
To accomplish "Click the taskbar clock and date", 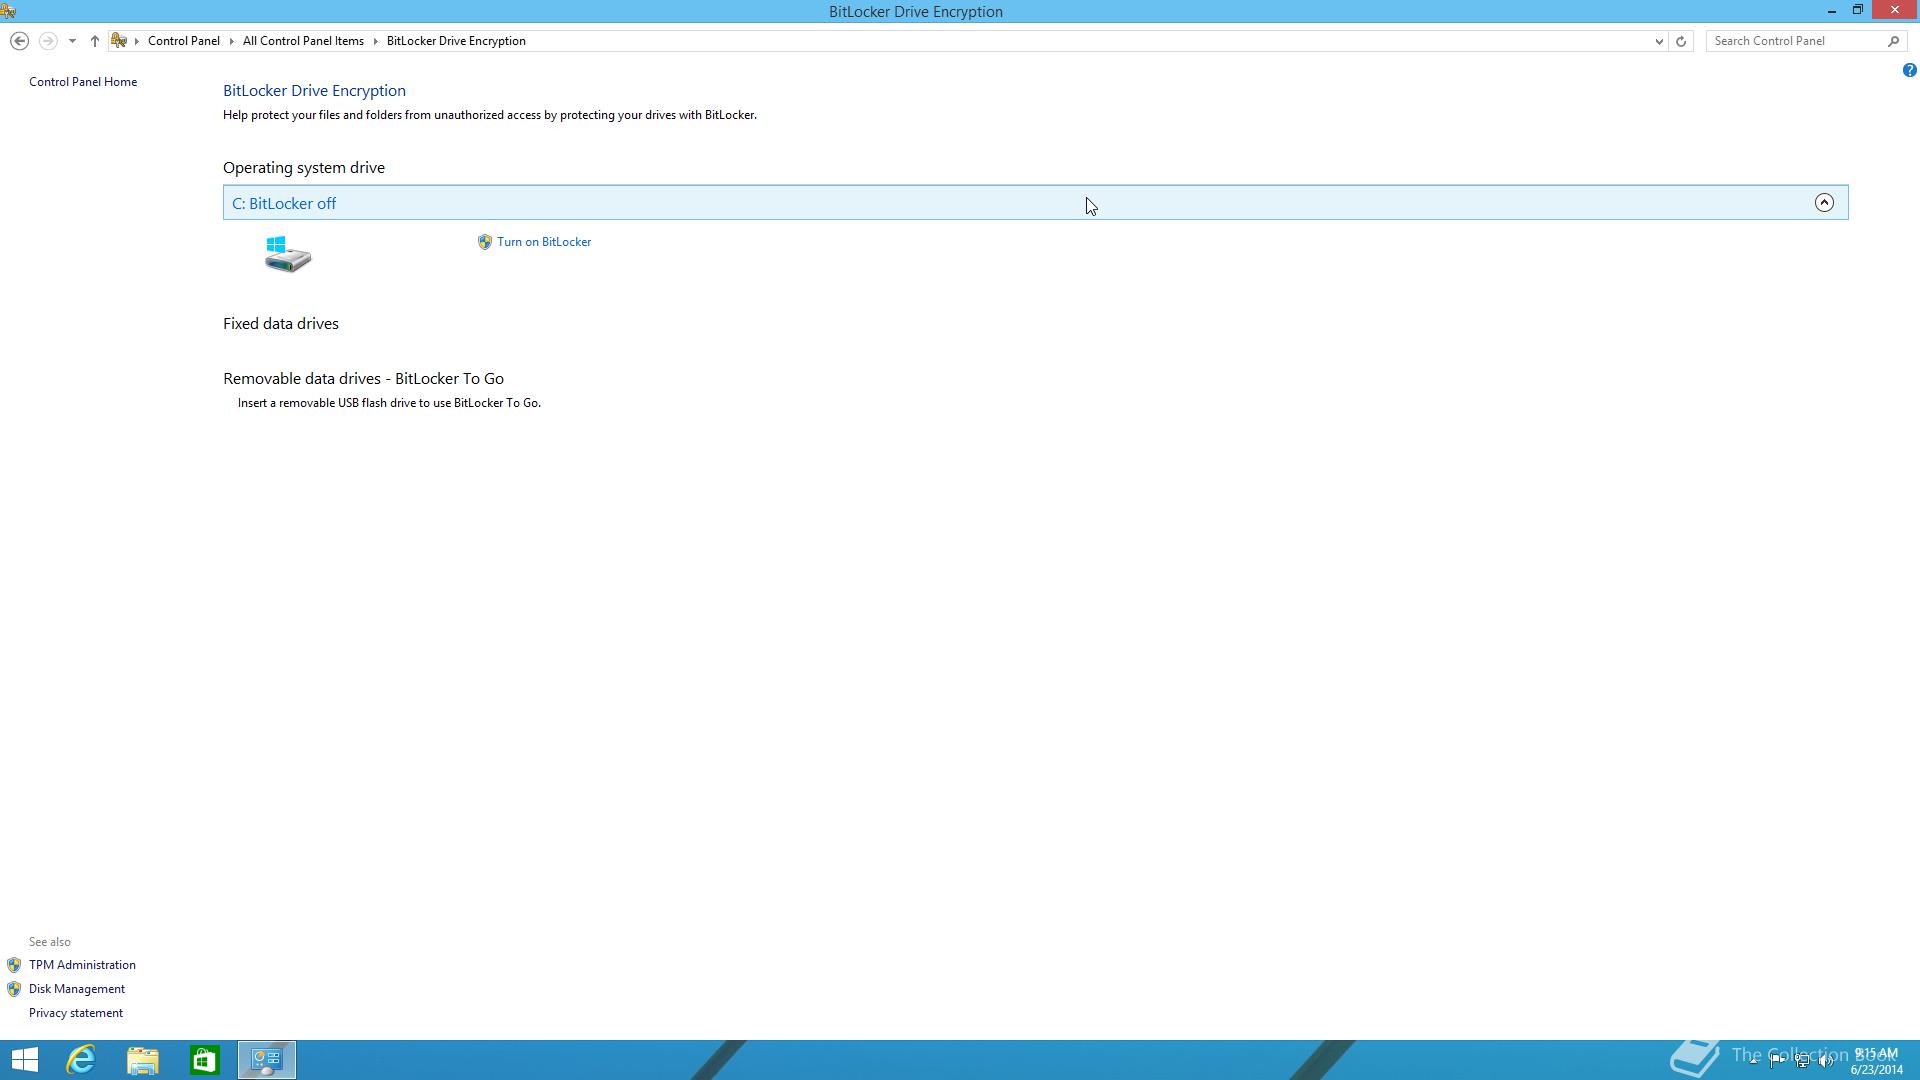I will click(1877, 1061).
